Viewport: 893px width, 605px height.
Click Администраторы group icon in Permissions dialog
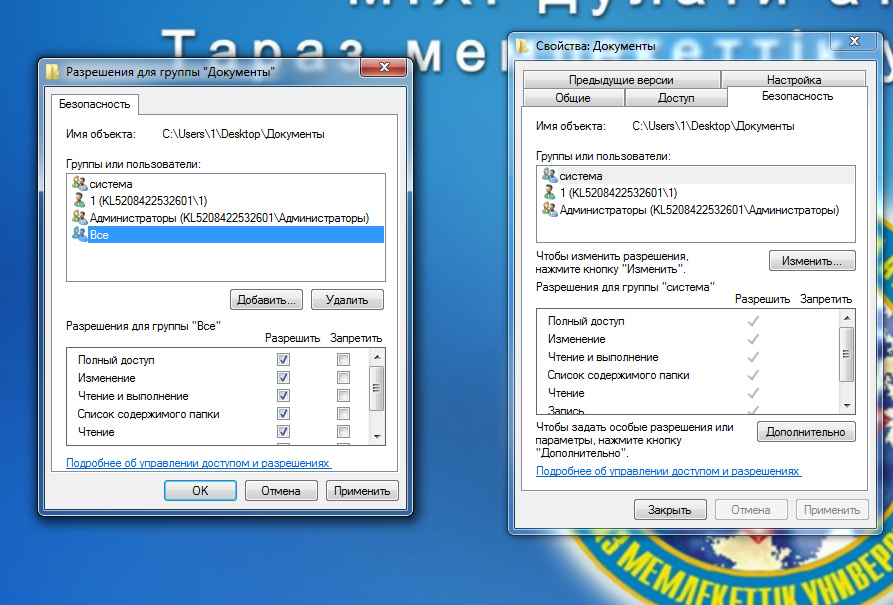[79, 217]
